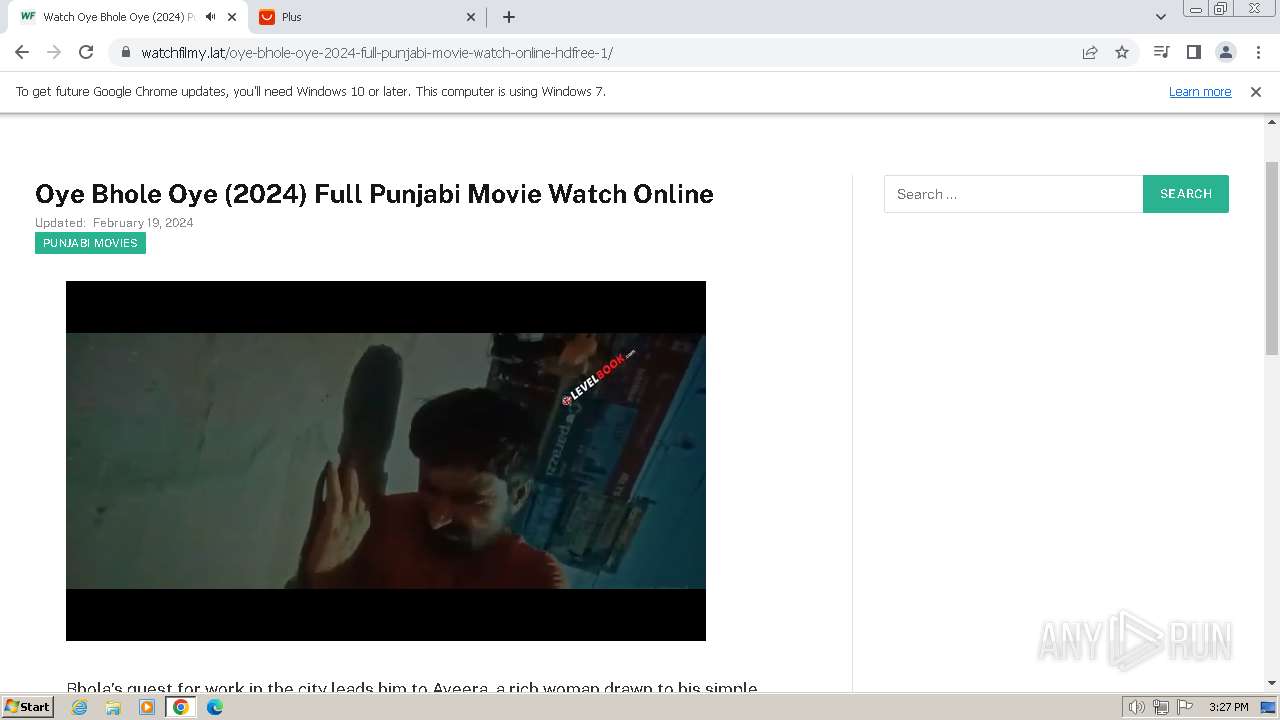Close the Watch Oye Bhole Oye tab
1280x720 pixels.
tap(232, 17)
